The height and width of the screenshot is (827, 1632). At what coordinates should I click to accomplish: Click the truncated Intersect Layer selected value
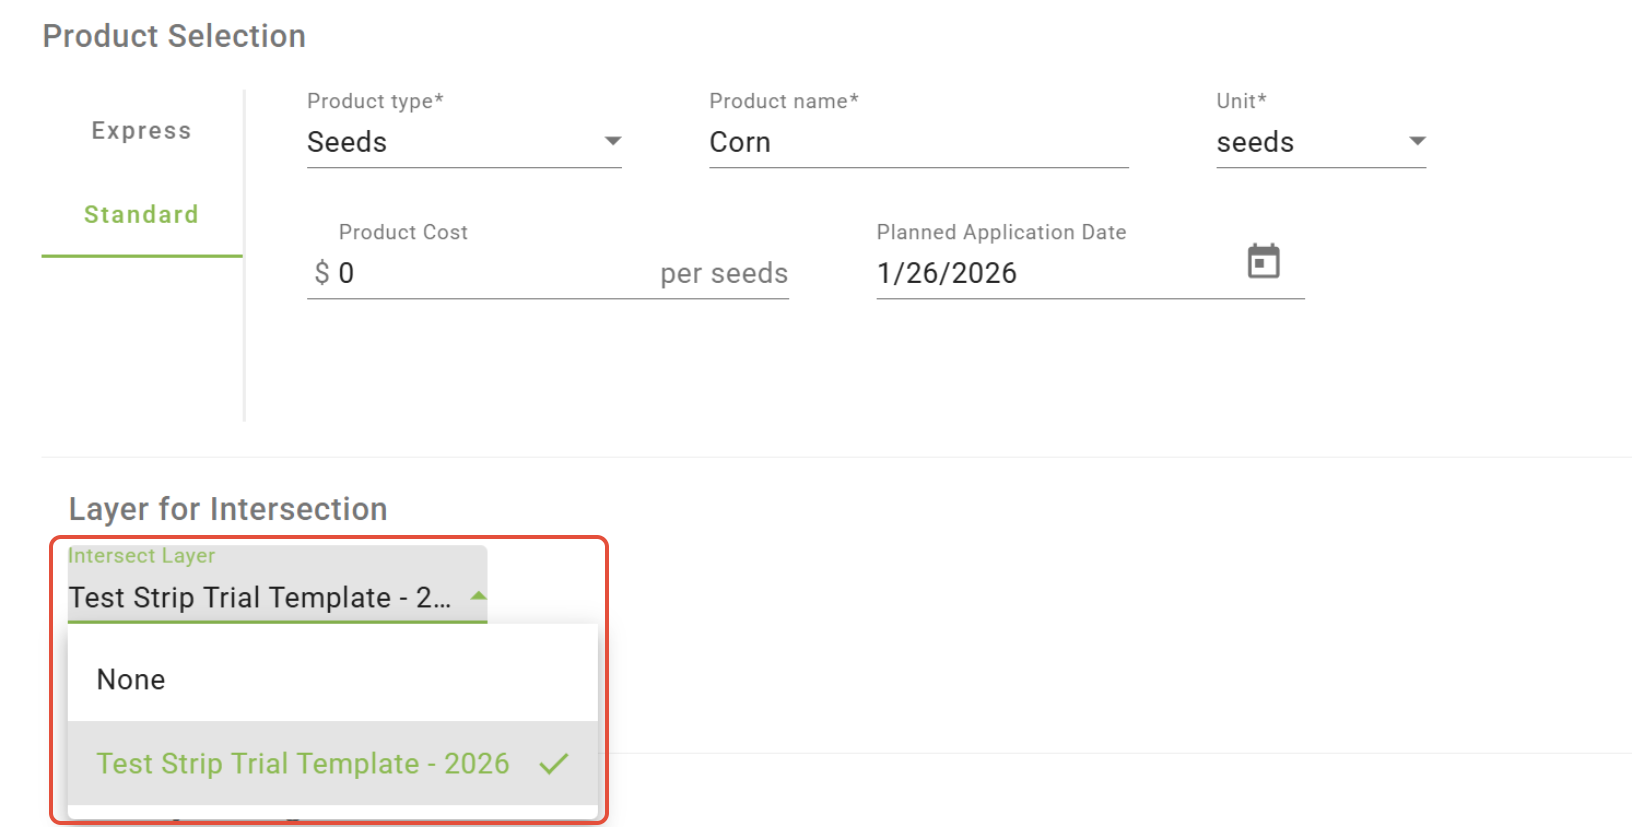click(x=260, y=598)
